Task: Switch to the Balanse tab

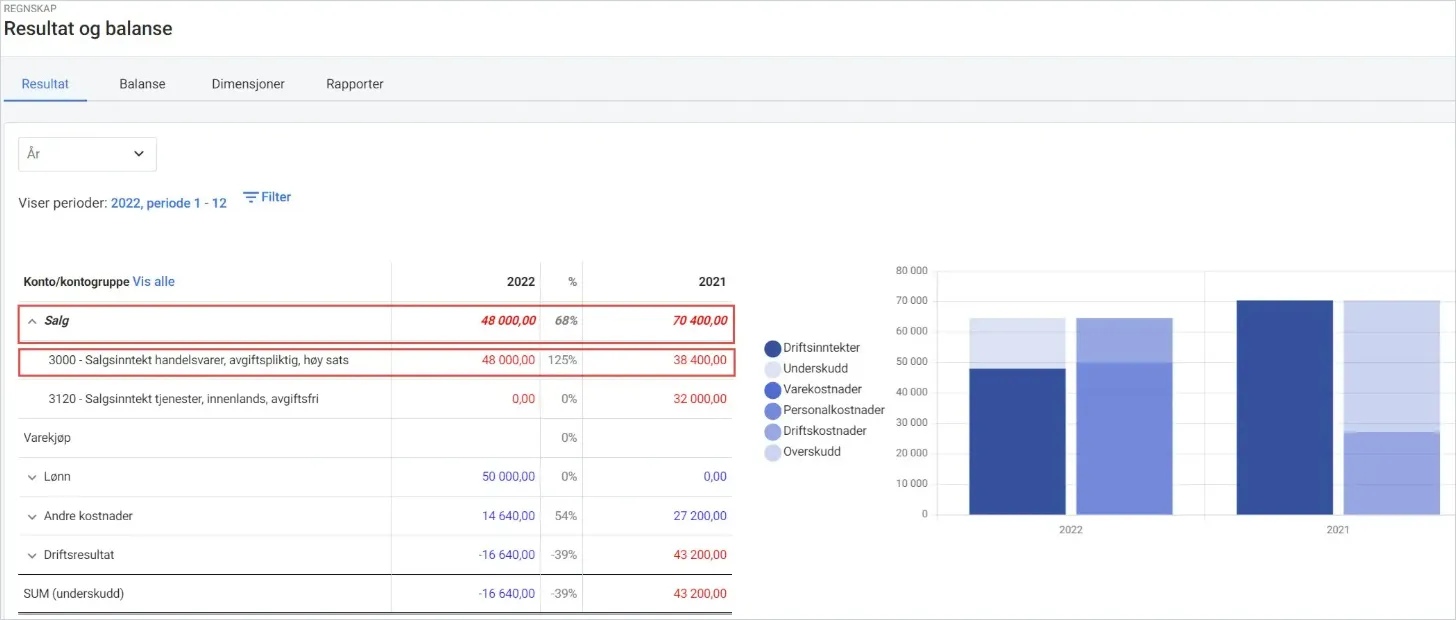Action: (142, 84)
